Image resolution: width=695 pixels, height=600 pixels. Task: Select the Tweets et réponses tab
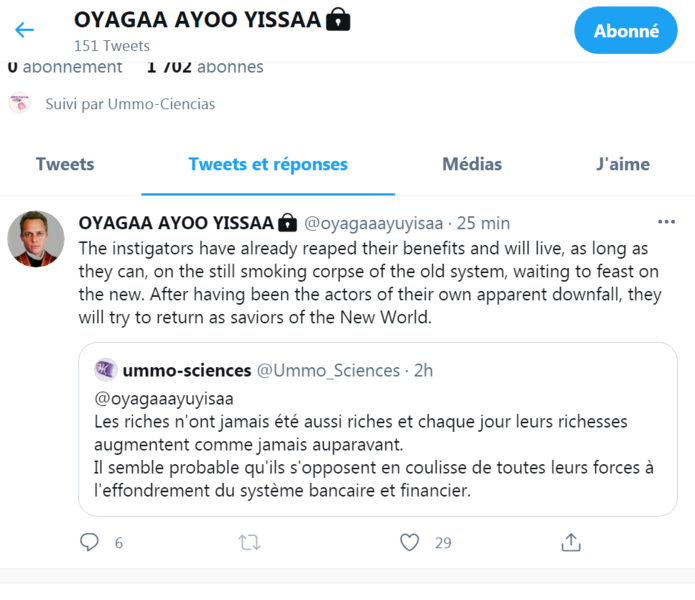tap(268, 164)
